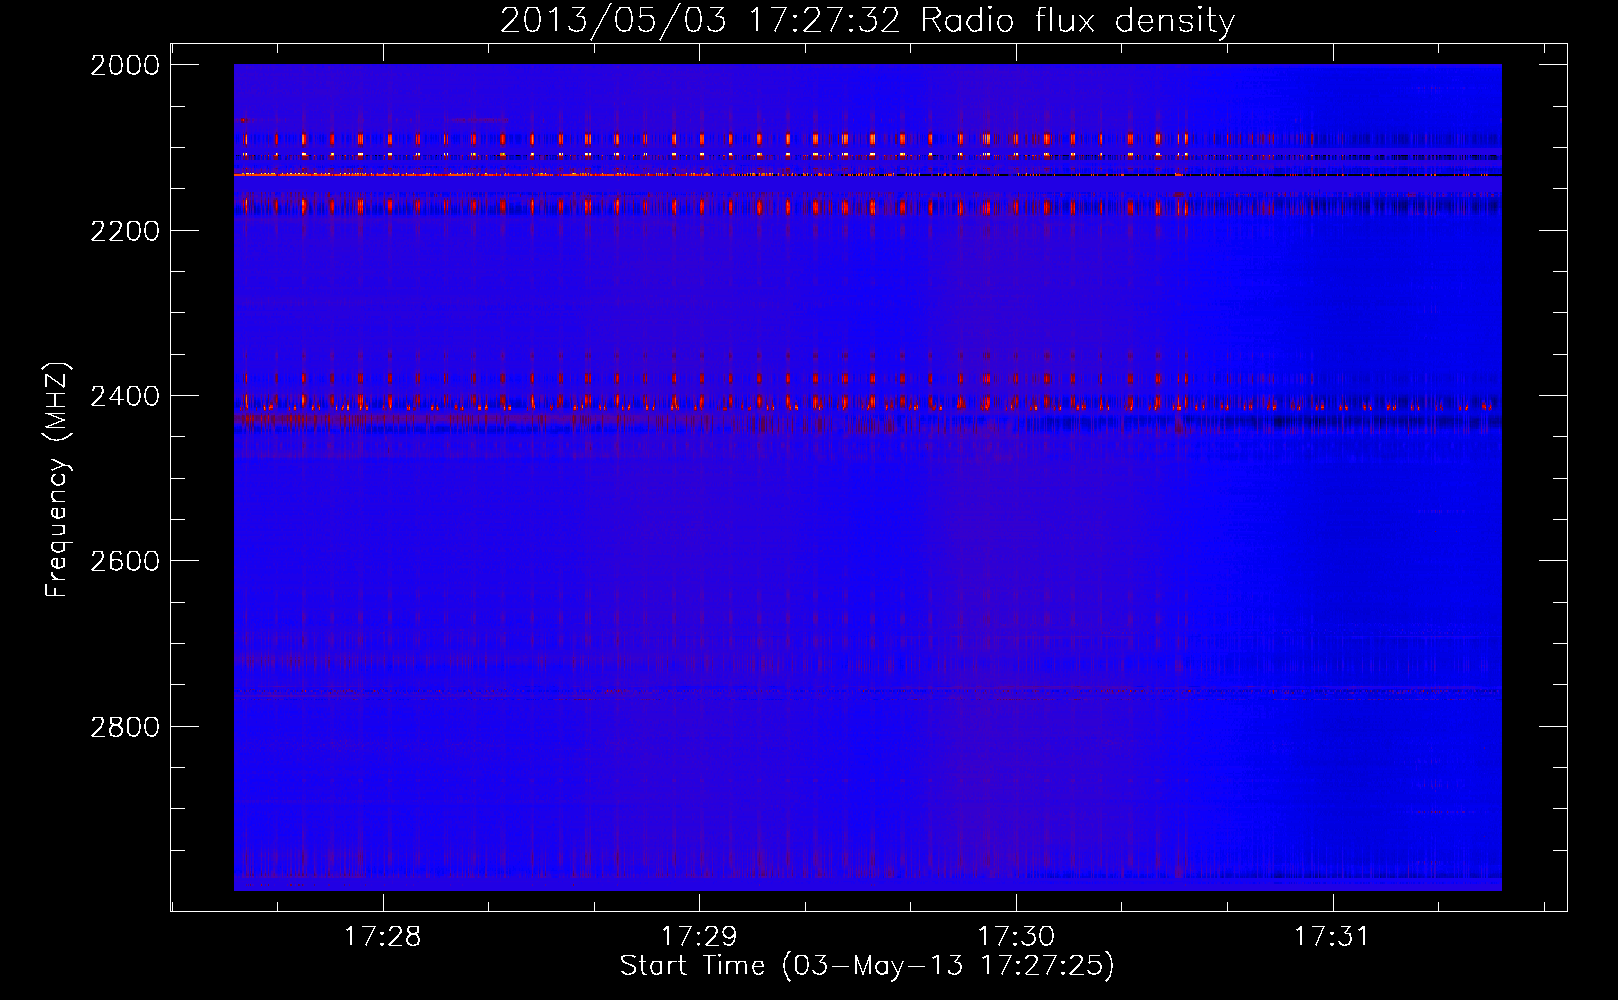Click the 17:29 time tick label

point(699,937)
